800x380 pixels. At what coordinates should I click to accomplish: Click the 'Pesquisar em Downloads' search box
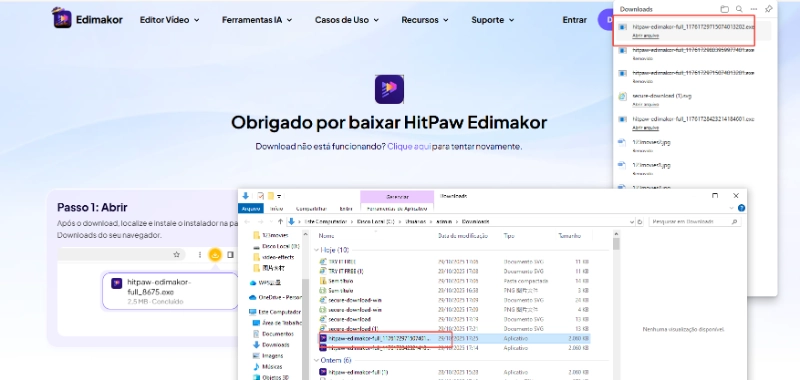[x=694, y=222]
